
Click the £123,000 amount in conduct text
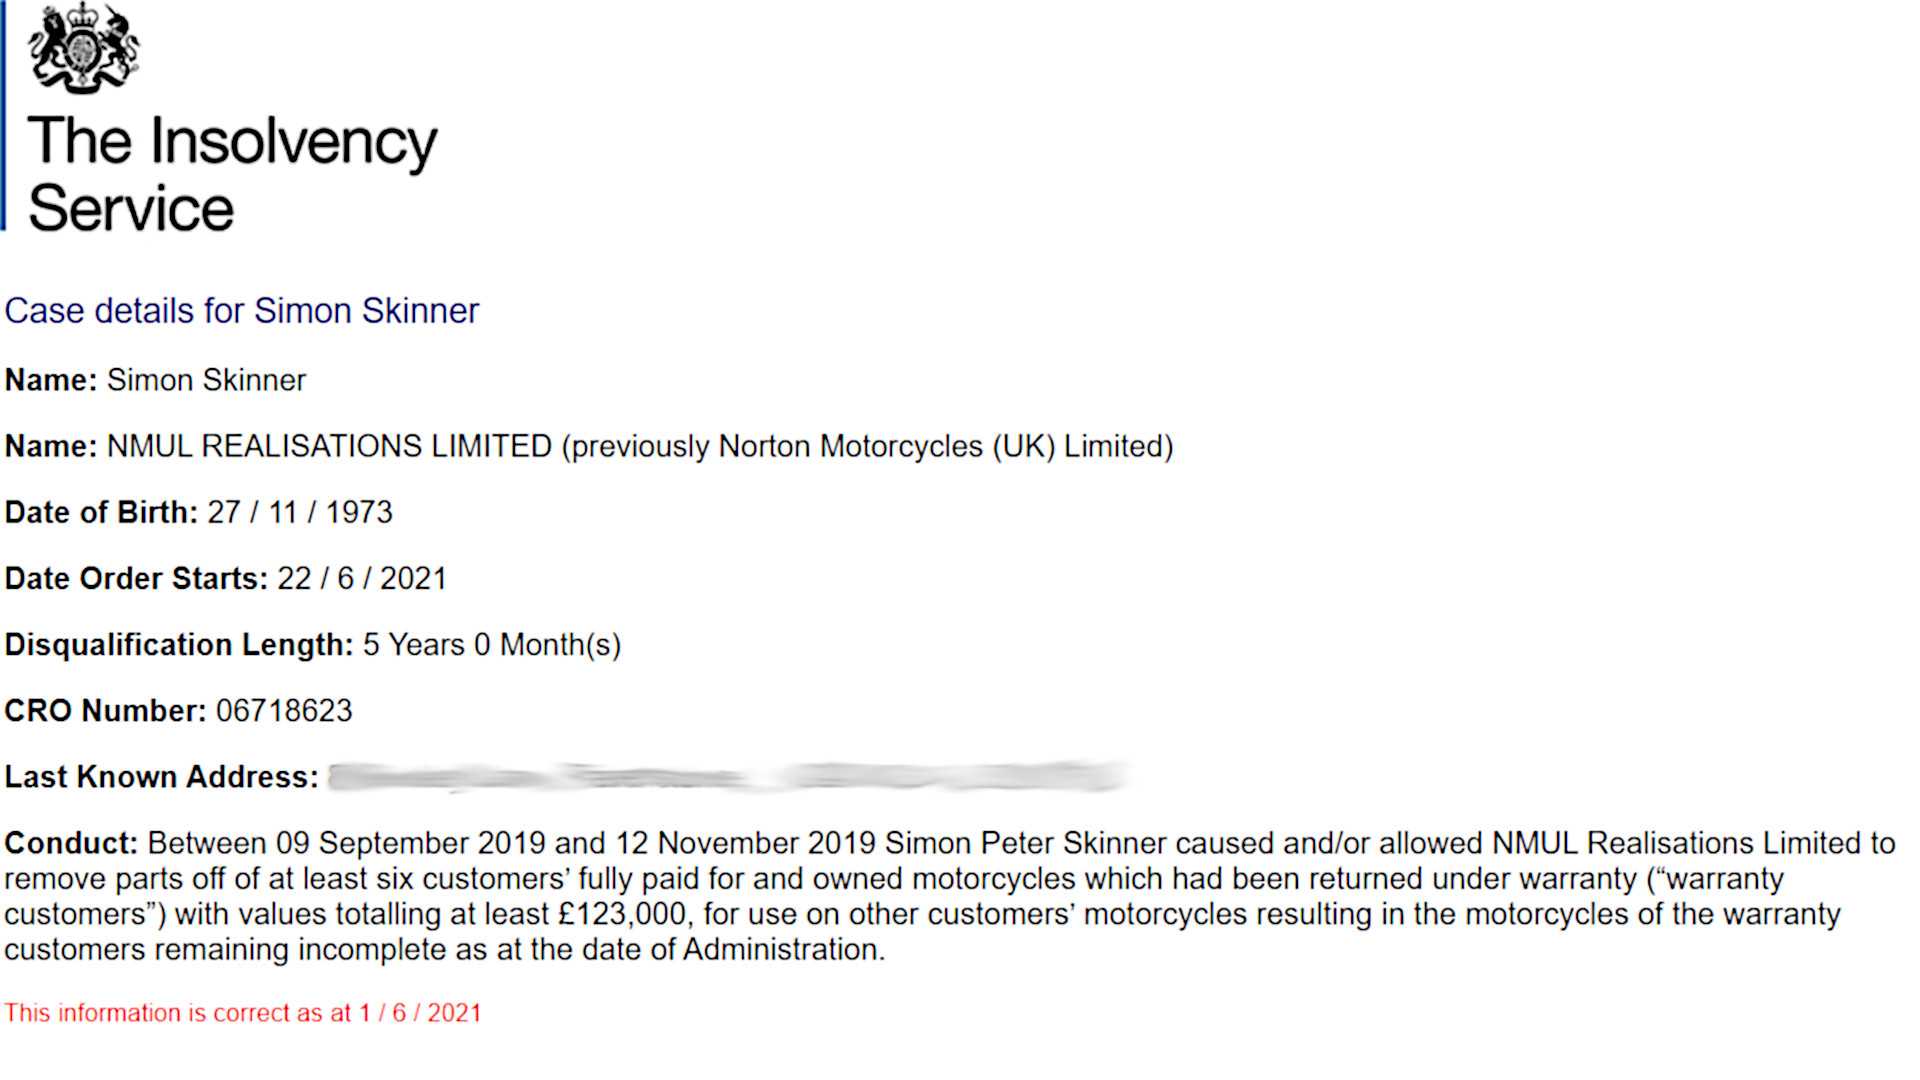tap(622, 915)
